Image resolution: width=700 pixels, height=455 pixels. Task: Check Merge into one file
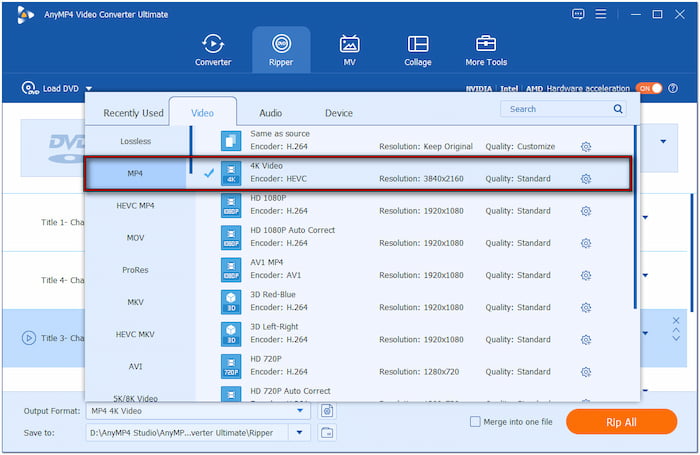tap(475, 422)
